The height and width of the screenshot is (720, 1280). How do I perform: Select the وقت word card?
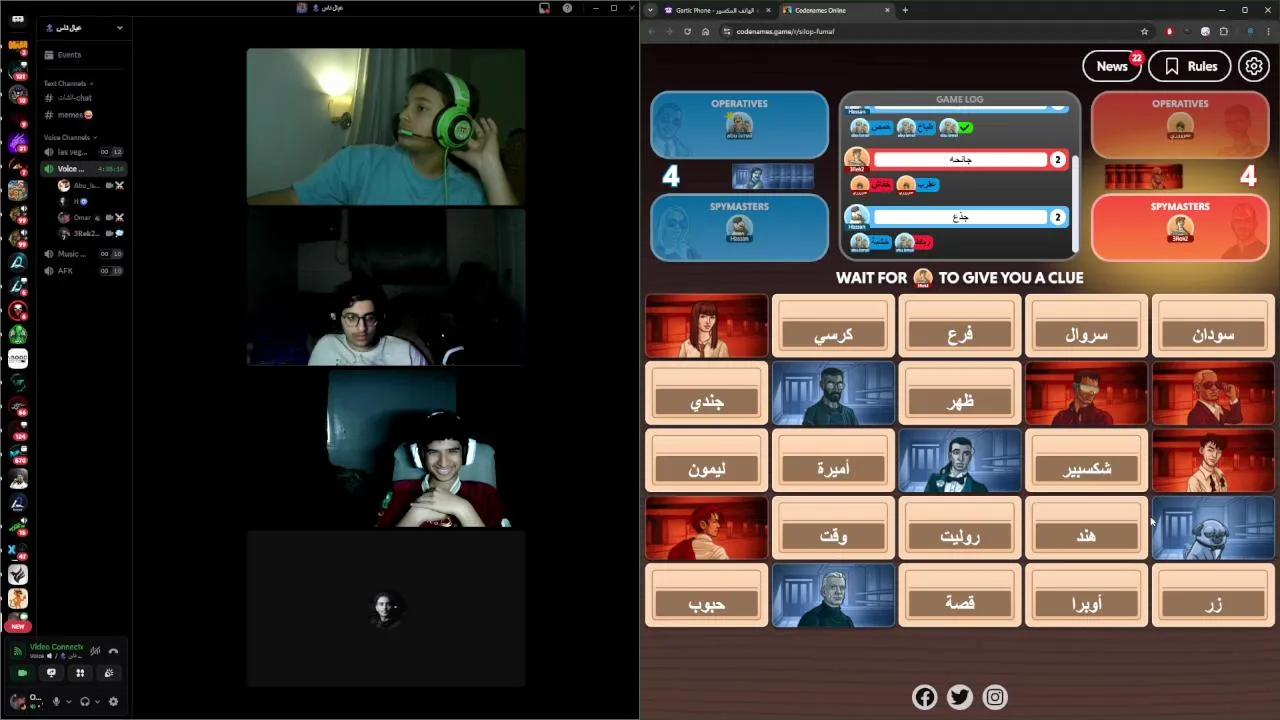point(833,527)
